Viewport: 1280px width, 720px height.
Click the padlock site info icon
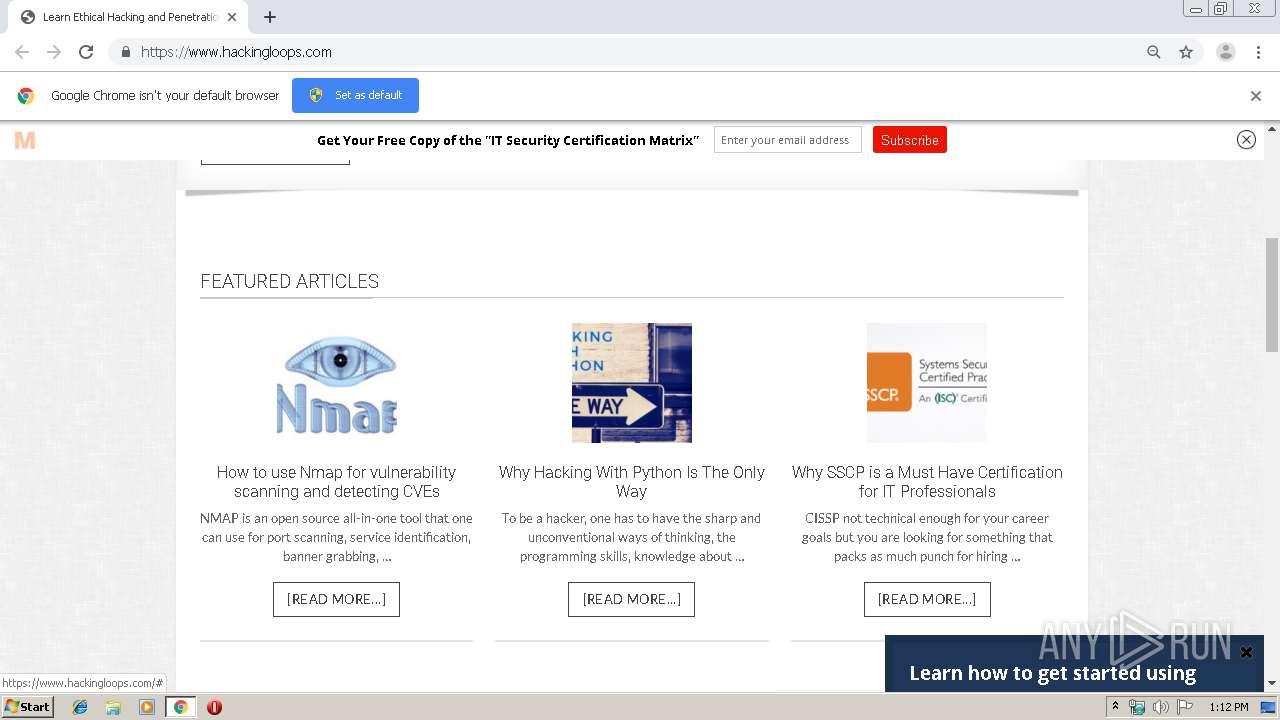125,52
